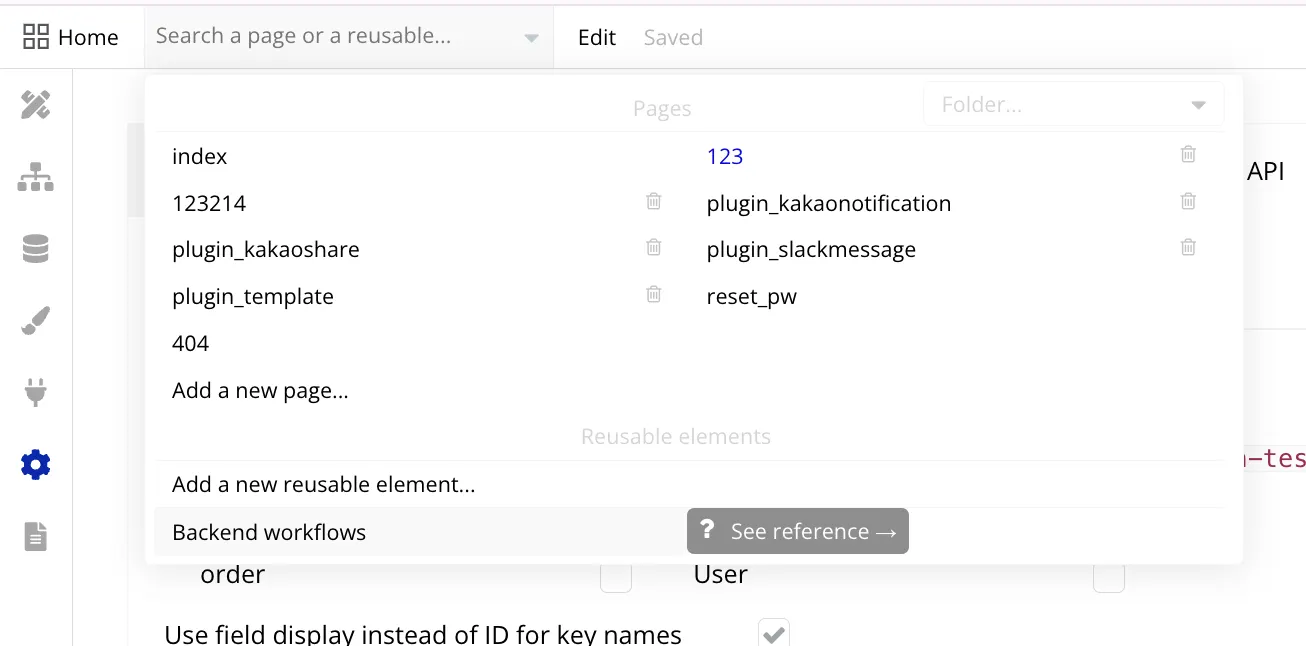Image resolution: width=1306 pixels, height=646 pixels.
Task: Open the See reference link
Action: coord(798,531)
